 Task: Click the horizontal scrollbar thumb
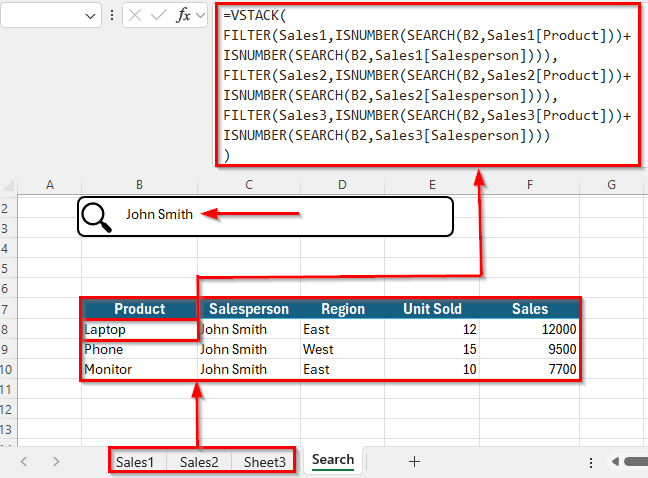point(636,461)
